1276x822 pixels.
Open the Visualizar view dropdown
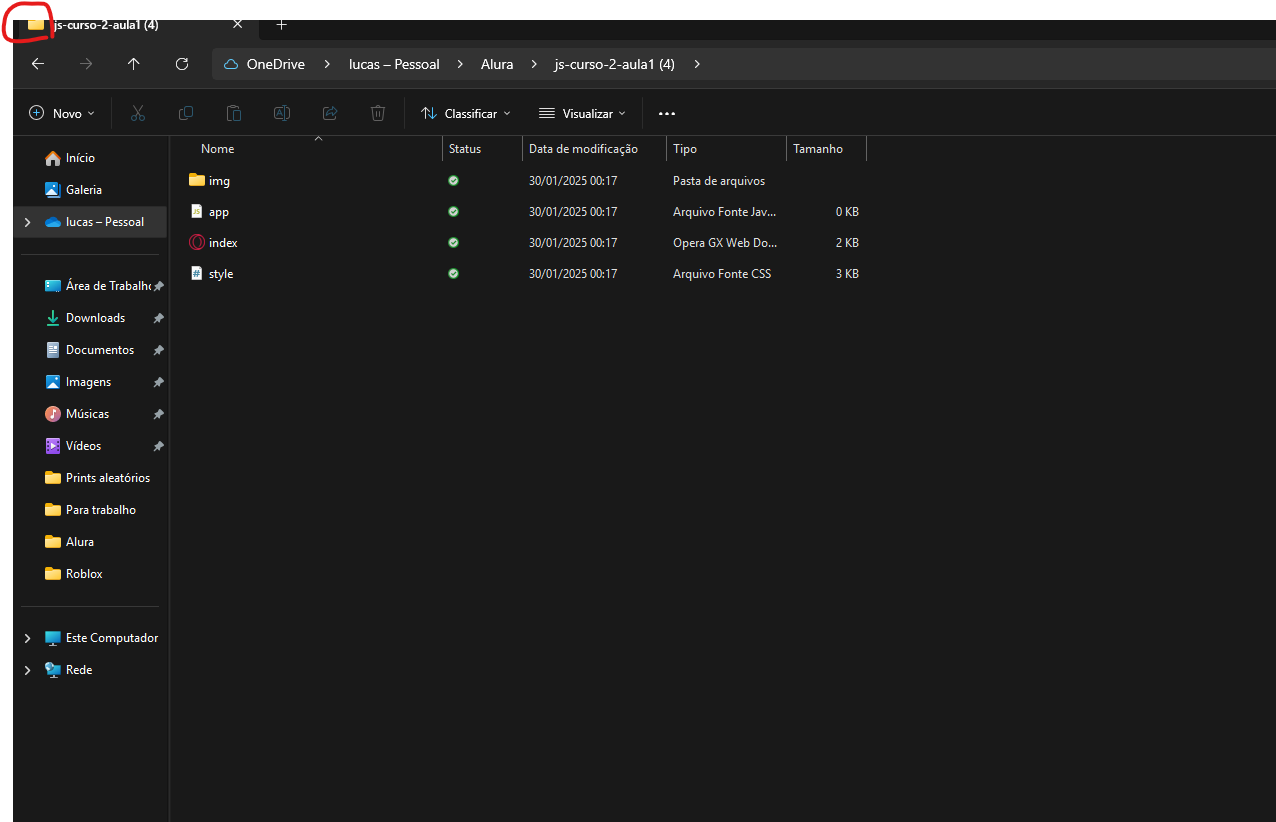point(582,113)
